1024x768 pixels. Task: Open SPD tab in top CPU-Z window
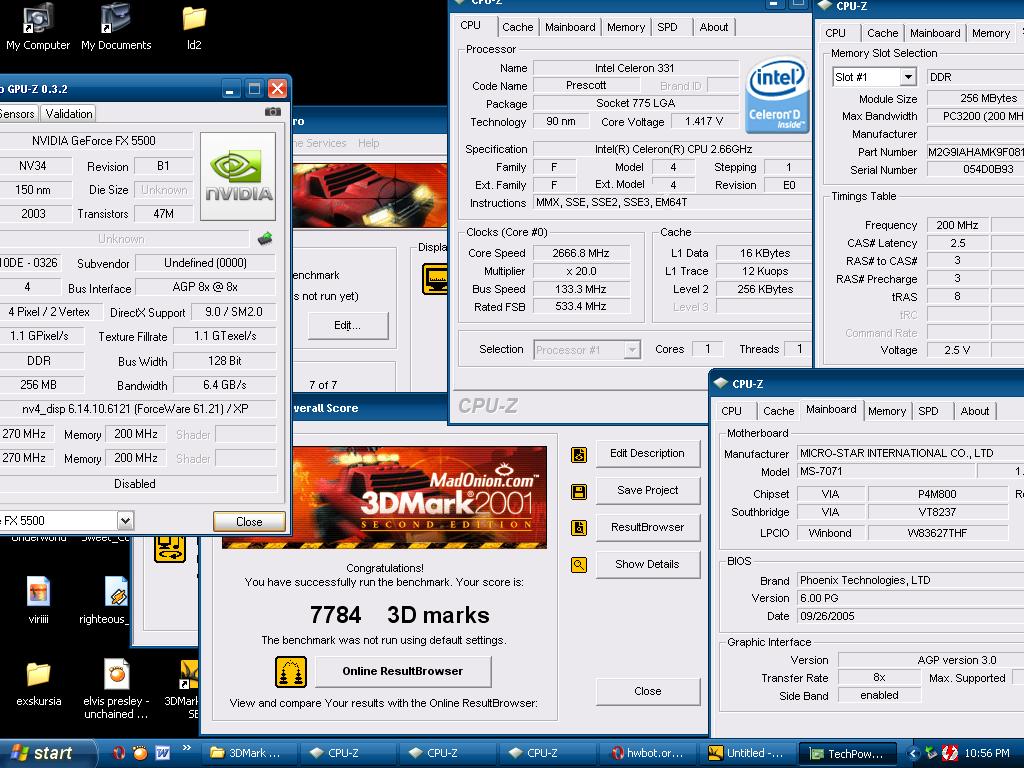[x=667, y=27]
